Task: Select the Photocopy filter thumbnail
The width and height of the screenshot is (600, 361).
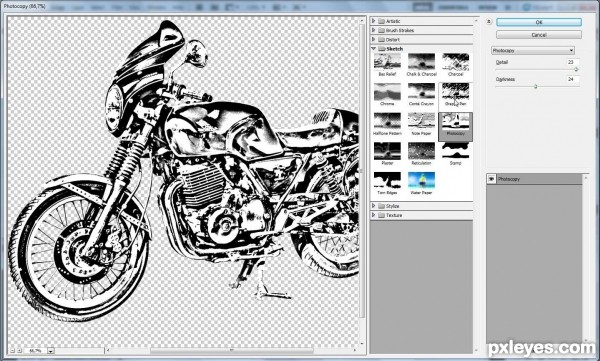Action: [455, 122]
